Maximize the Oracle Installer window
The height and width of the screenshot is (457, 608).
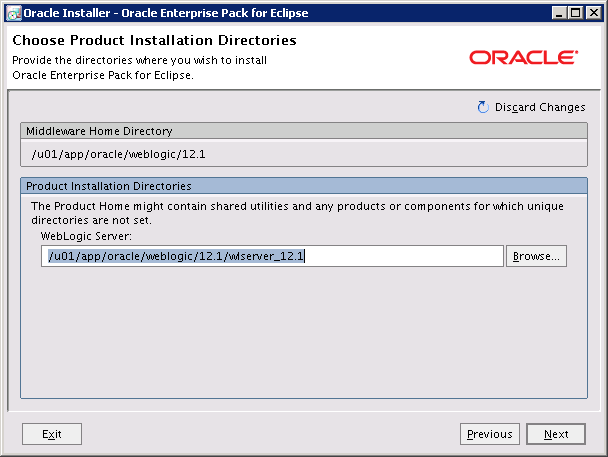click(x=574, y=13)
